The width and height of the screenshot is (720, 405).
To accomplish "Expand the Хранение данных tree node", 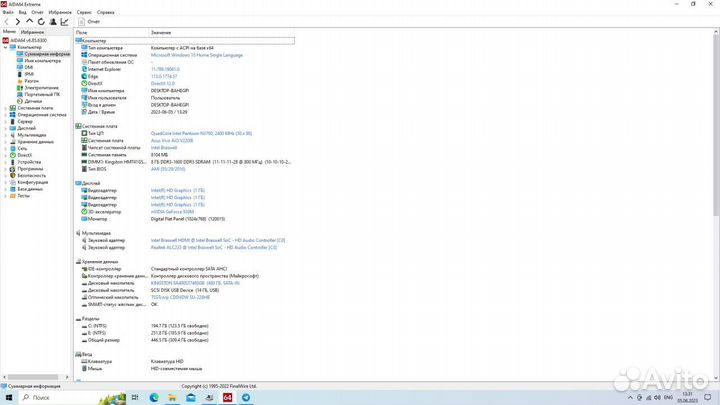I will click(6, 142).
